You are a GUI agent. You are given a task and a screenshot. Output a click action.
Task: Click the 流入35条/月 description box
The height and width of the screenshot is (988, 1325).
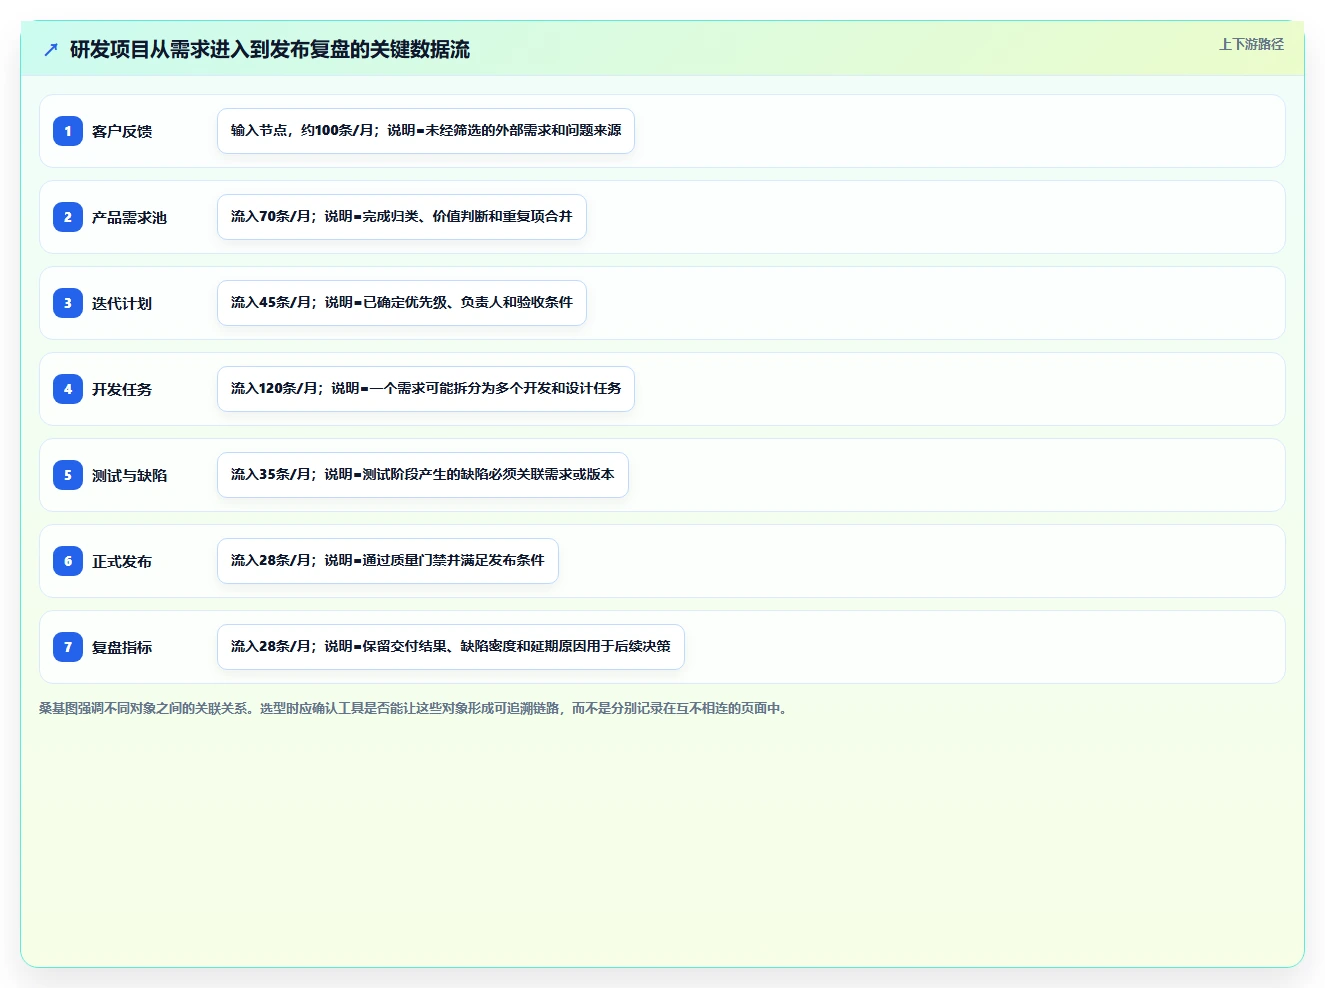[423, 475]
